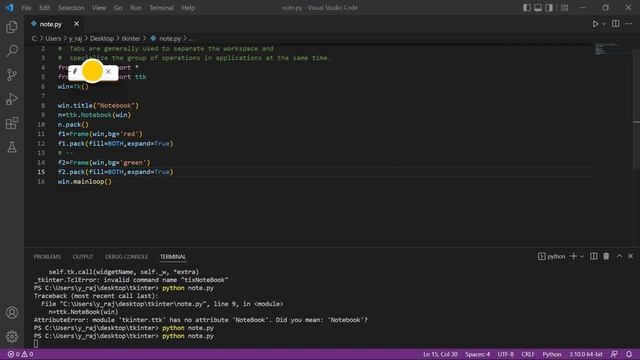Switch to the DEBUG CONSOLE panel tab
The image size is (640, 360).
pyautogui.click(x=127, y=257)
